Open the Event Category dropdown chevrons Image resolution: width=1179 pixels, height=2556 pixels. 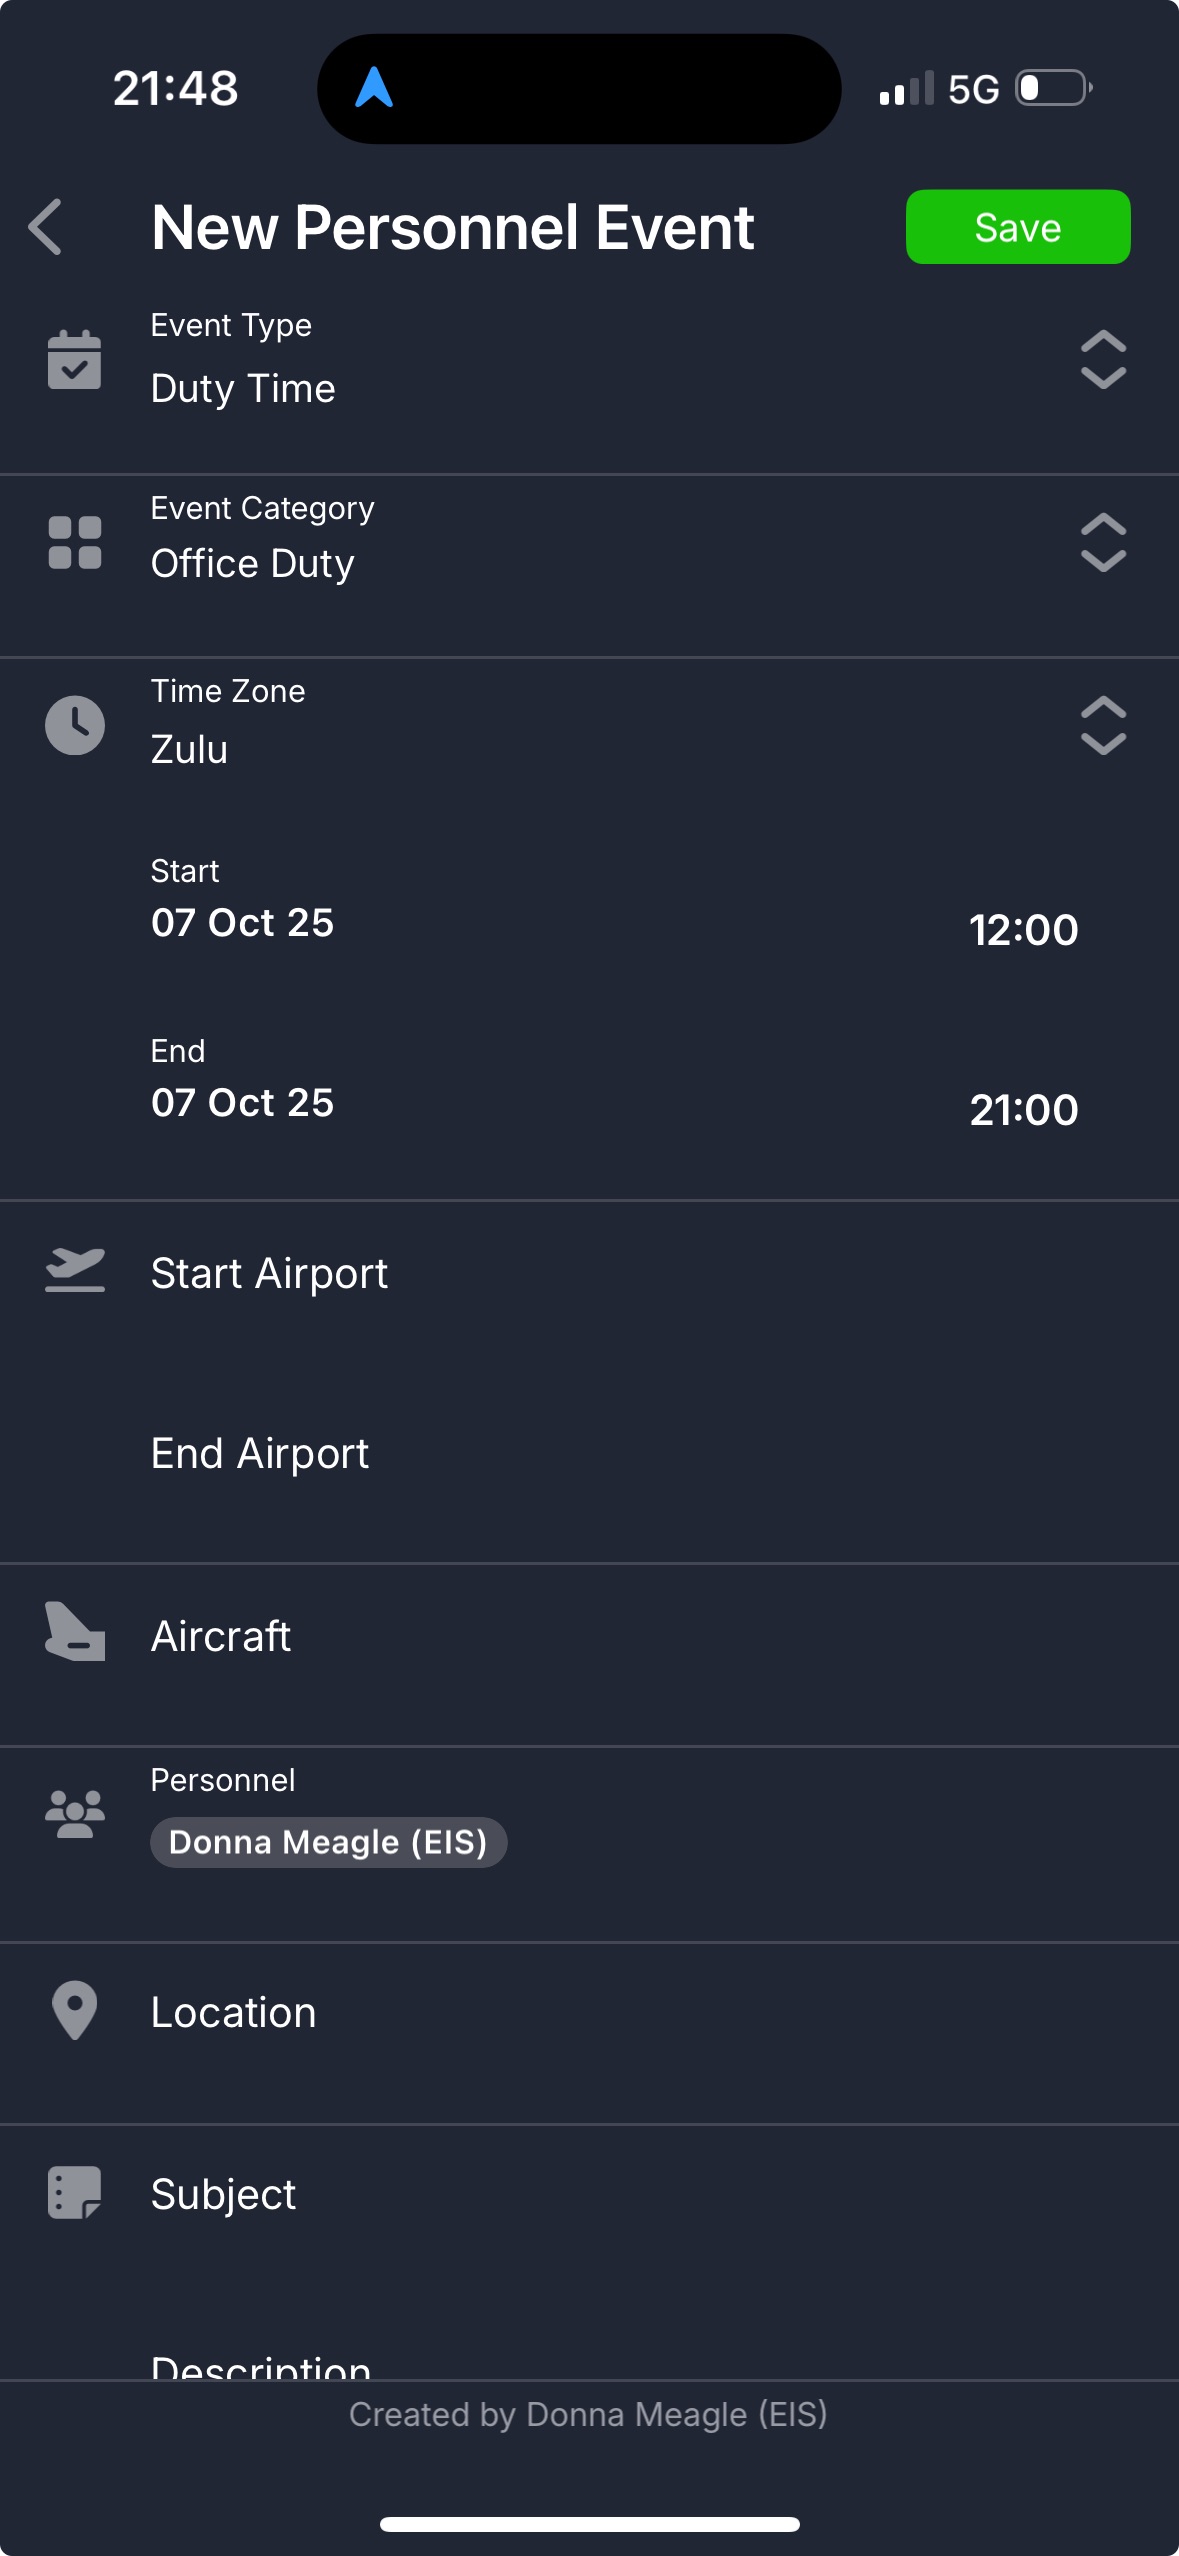(x=1103, y=542)
